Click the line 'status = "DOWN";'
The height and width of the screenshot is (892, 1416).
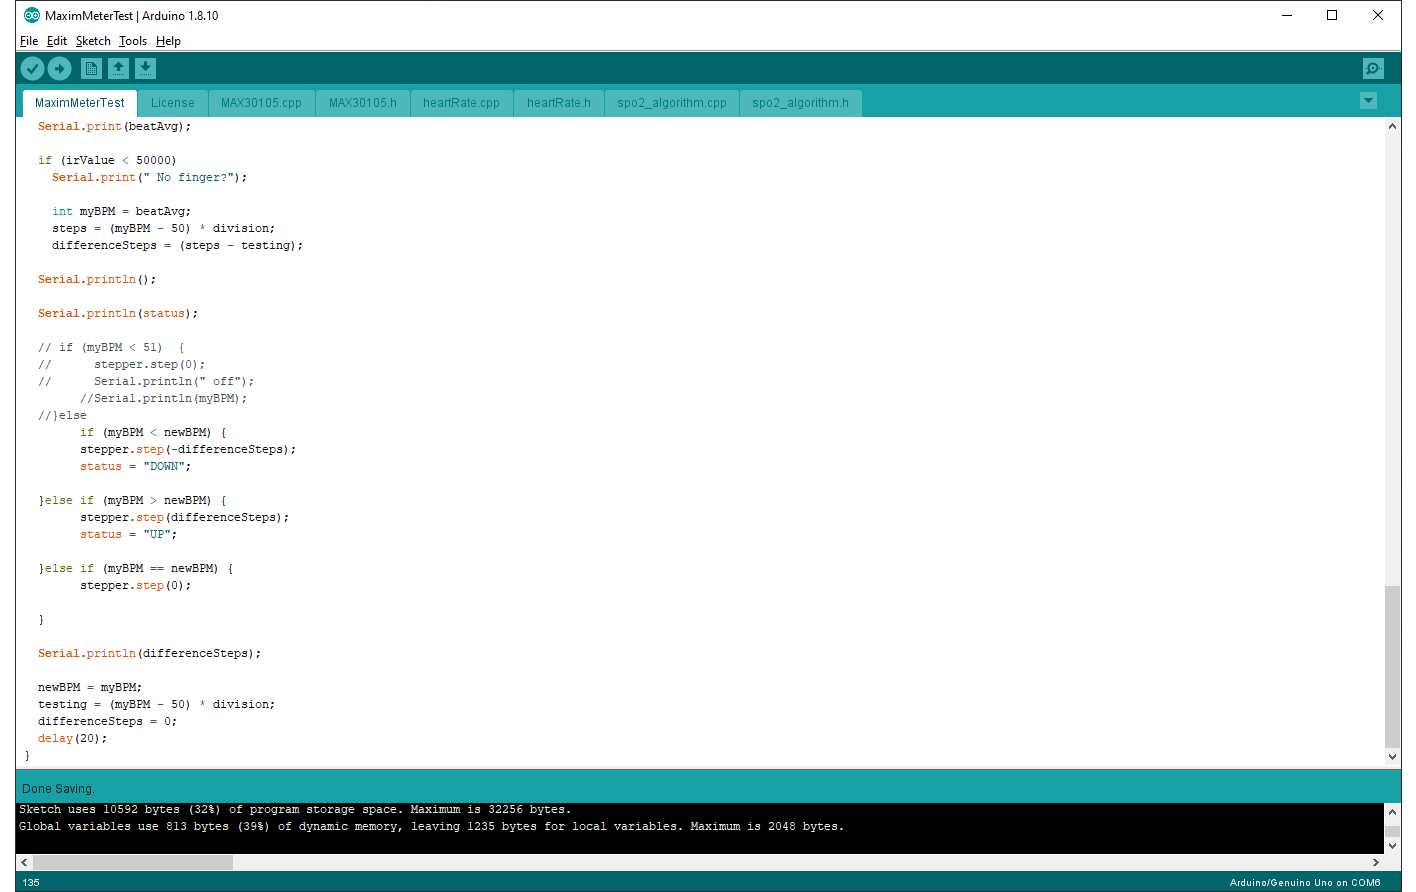(135, 466)
